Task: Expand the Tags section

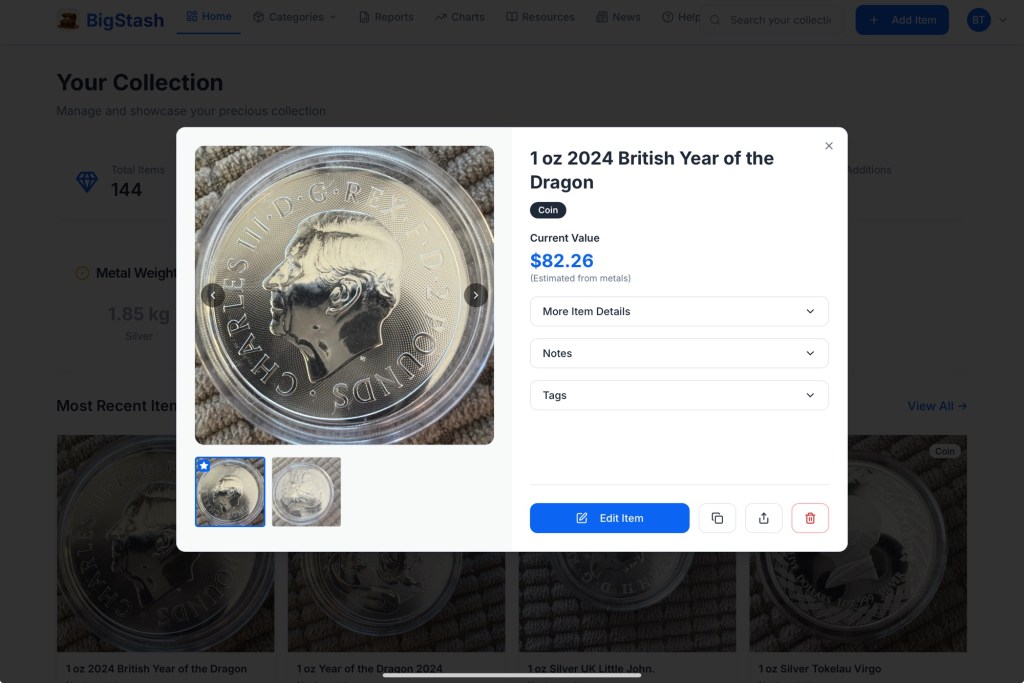Action: pyautogui.click(x=679, y=395)
